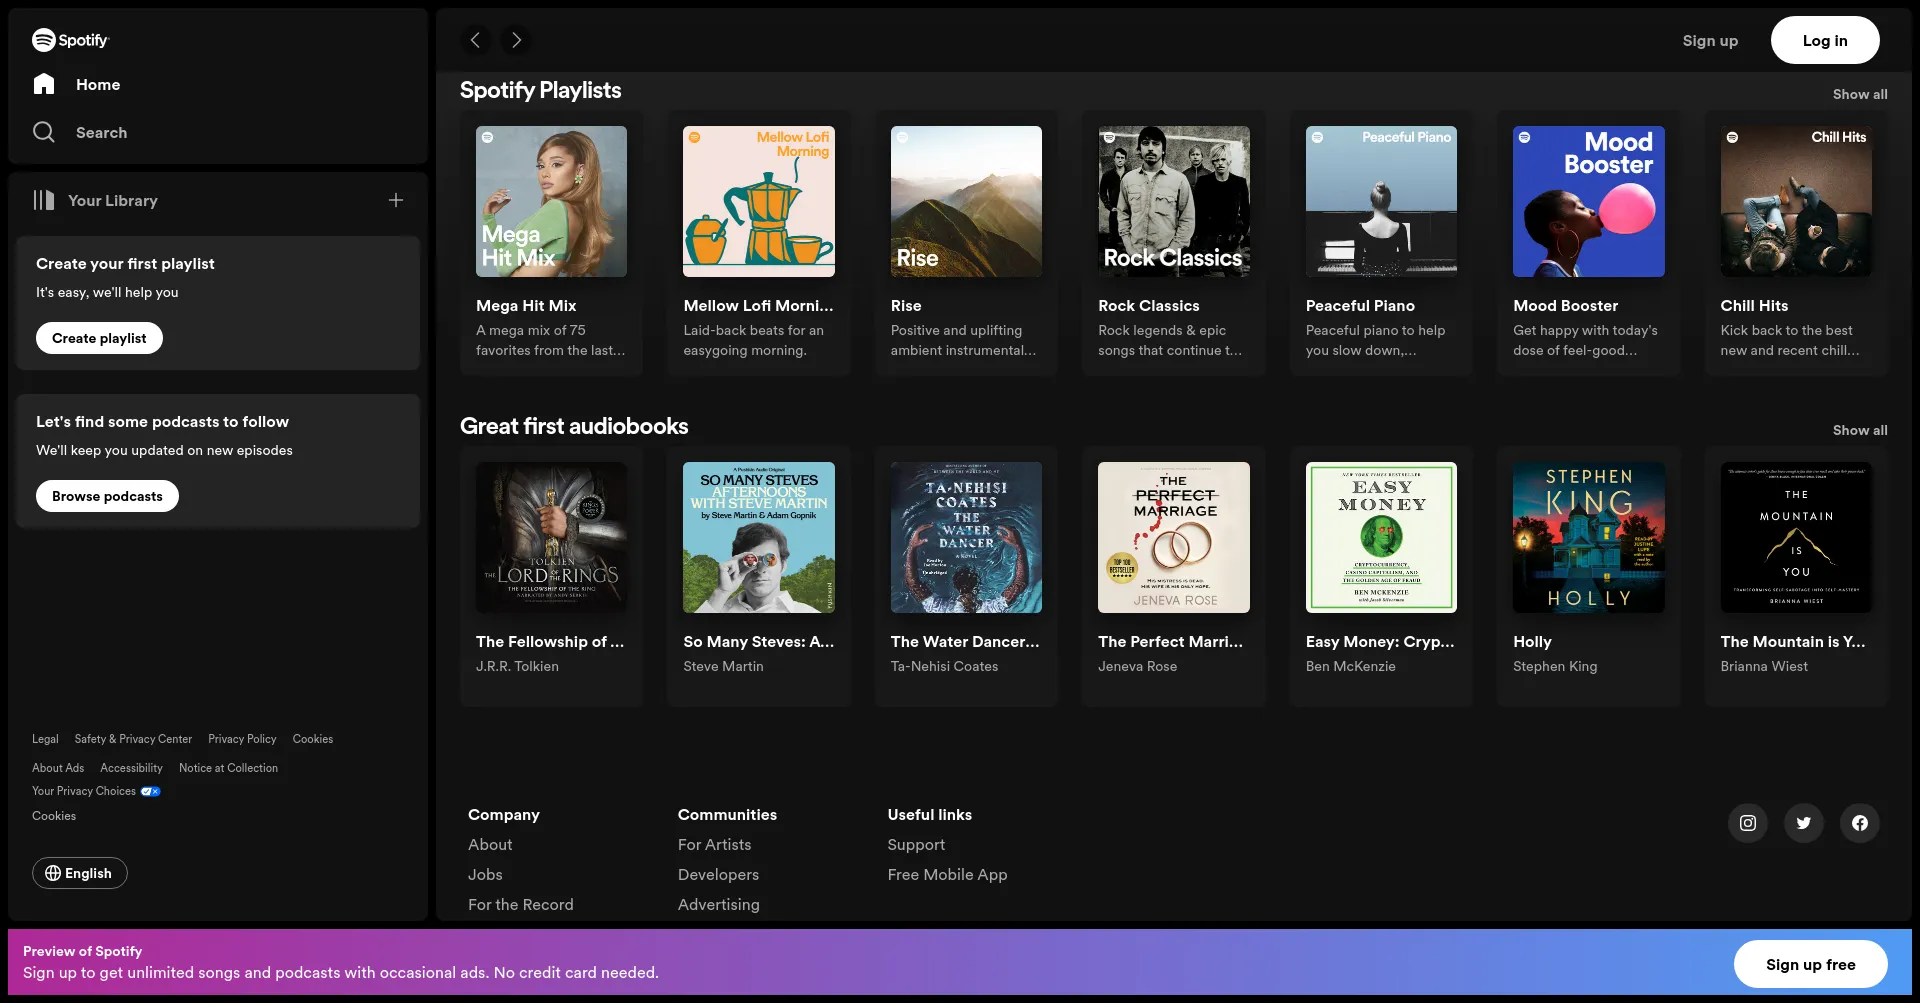This screenshot has height=1003, width=1920.
Task: Open the Chill Hits playlist cover
Action: tap(1796, 201)
